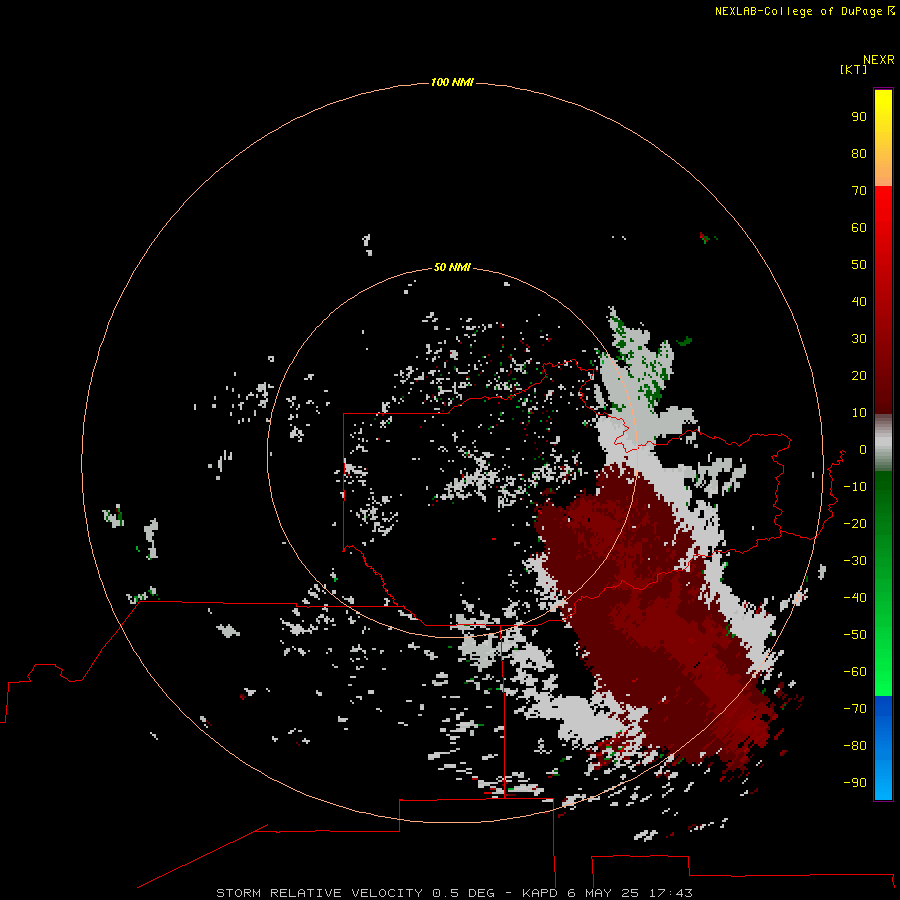
Task: Click the [KT] units label
Action: pyautogui.click(x=853, y=69)
